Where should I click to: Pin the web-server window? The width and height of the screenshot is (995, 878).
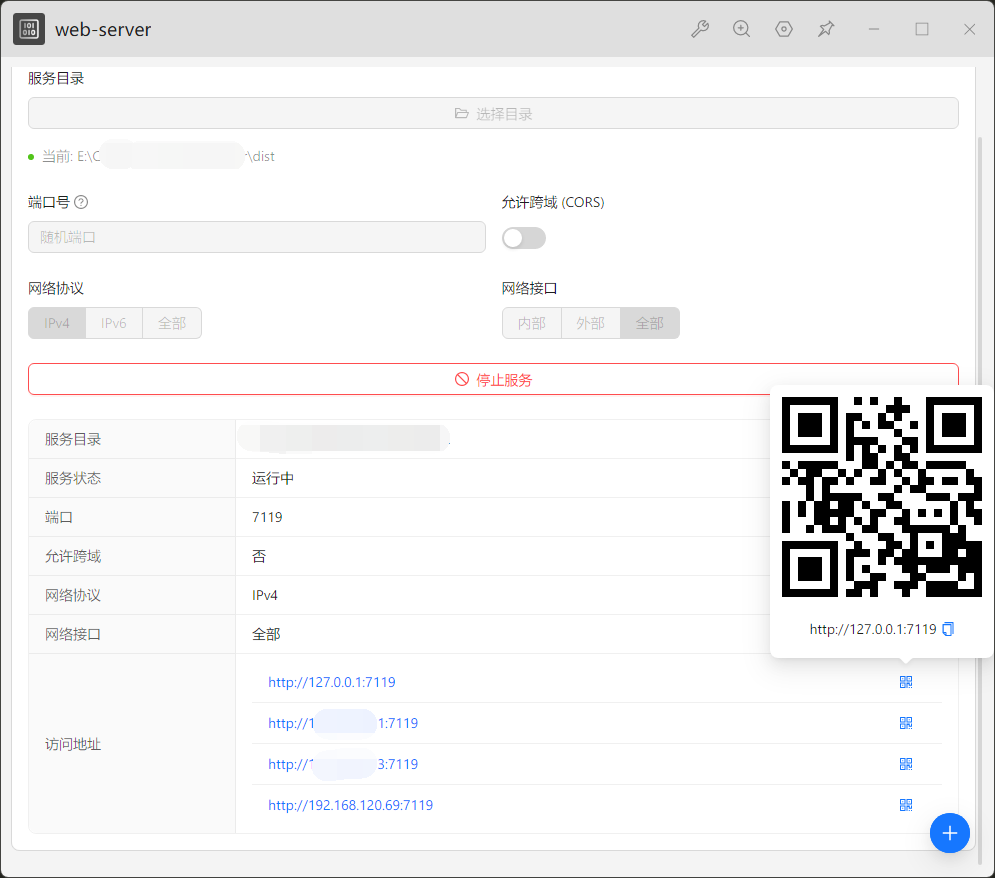point(826,29)
